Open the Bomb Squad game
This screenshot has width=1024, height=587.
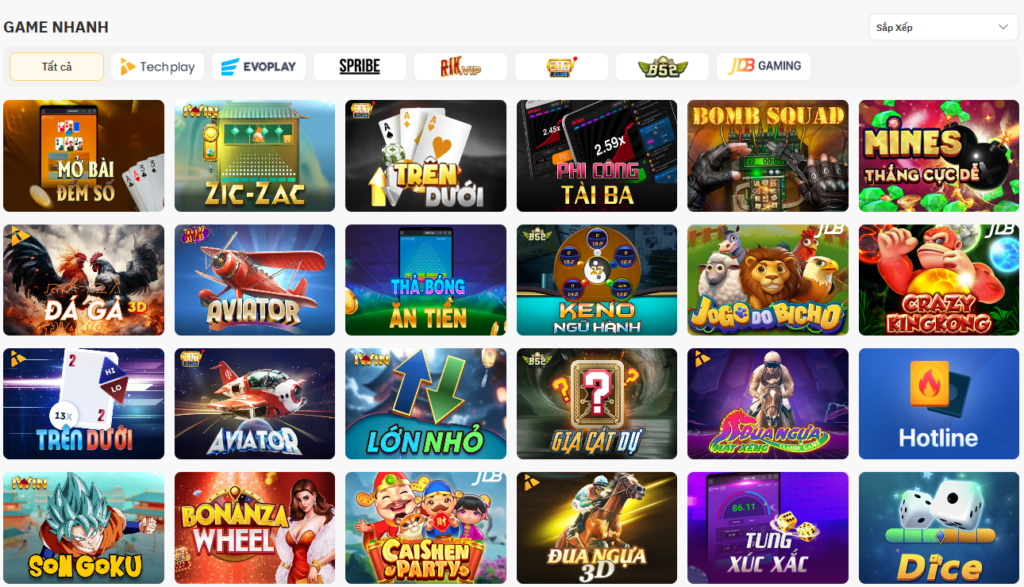[x=768, y=156]
